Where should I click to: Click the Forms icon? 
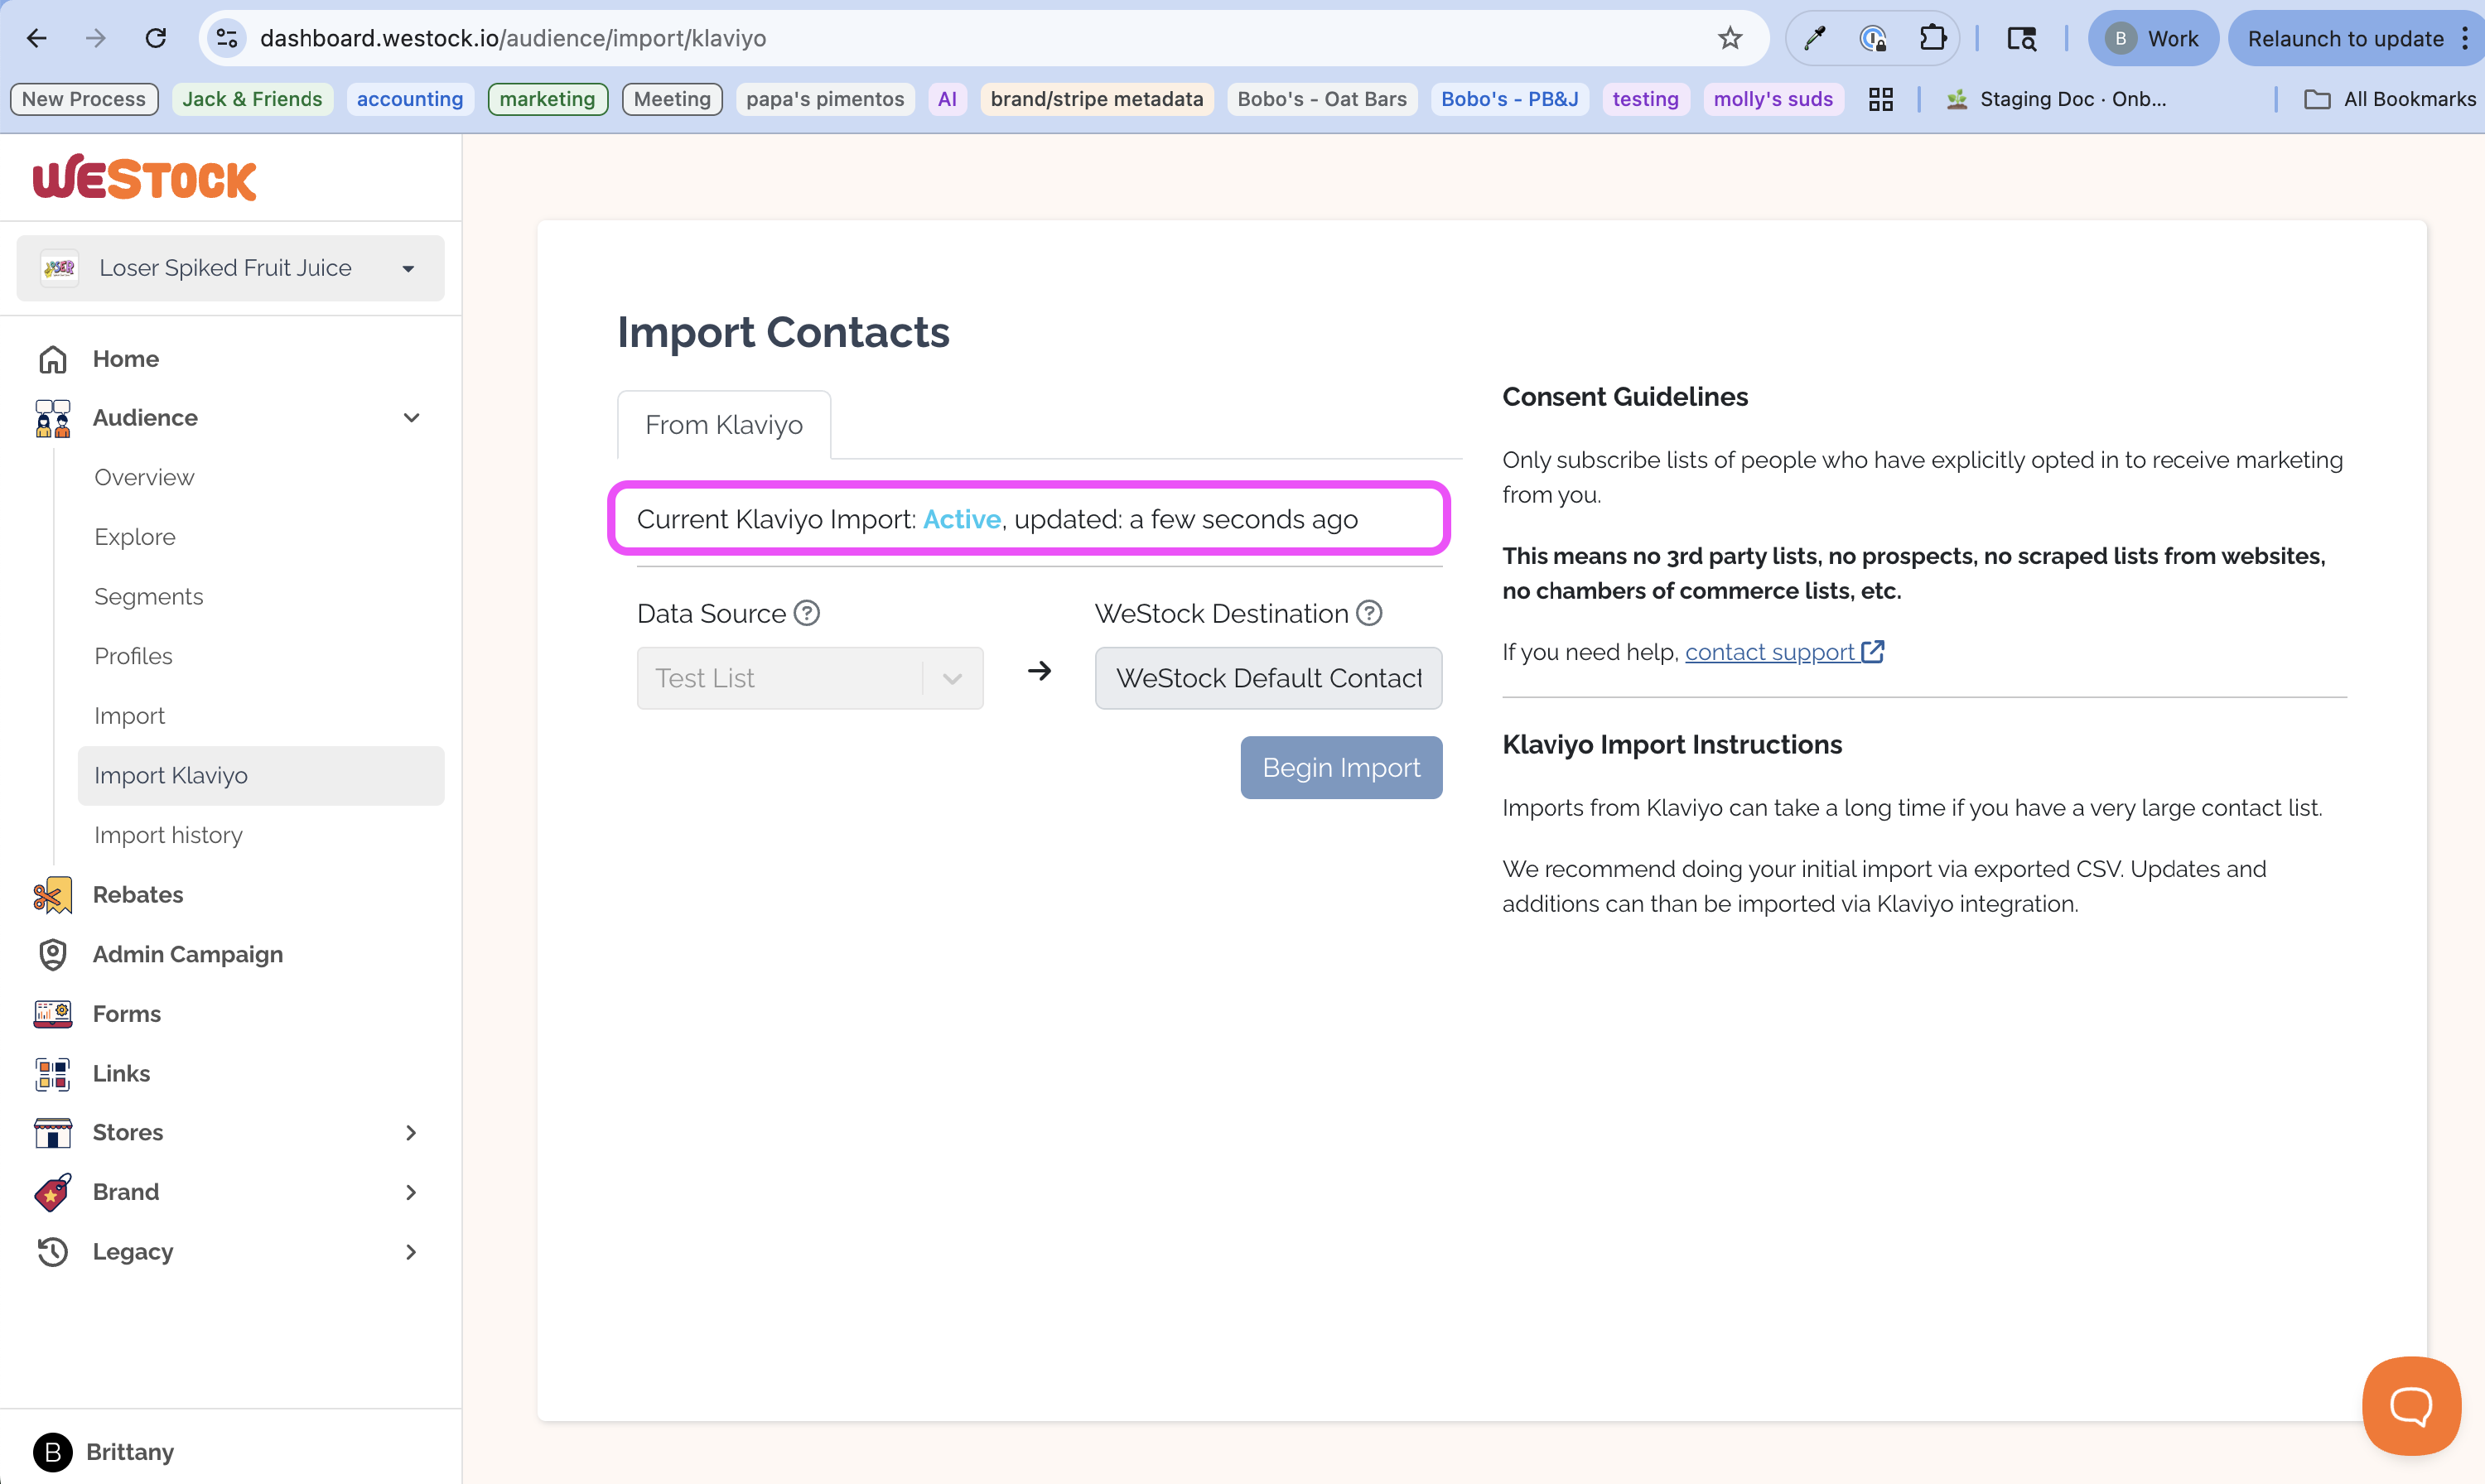(52, 1014)
